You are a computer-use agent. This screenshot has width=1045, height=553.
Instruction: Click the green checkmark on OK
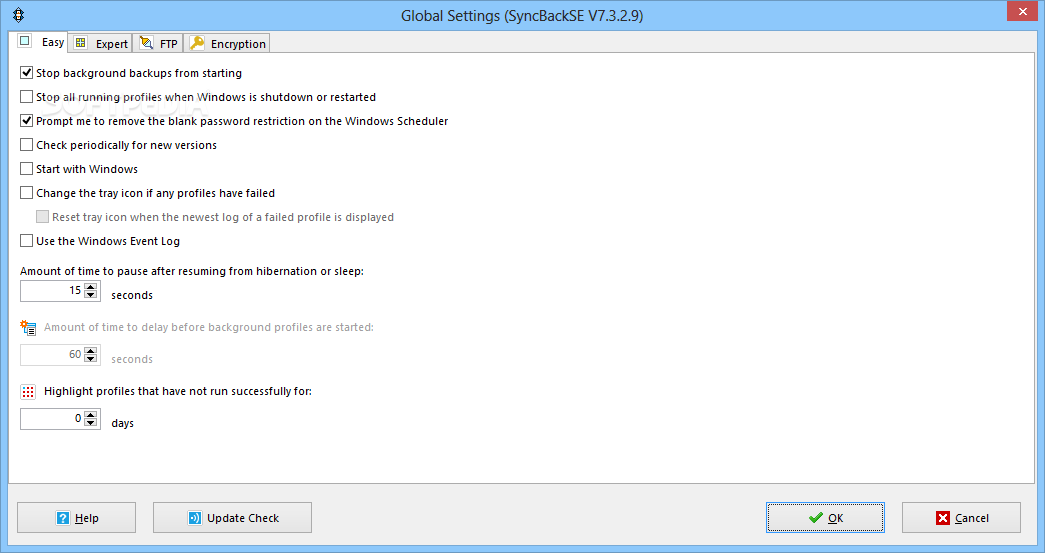click(x=816, y=518)
